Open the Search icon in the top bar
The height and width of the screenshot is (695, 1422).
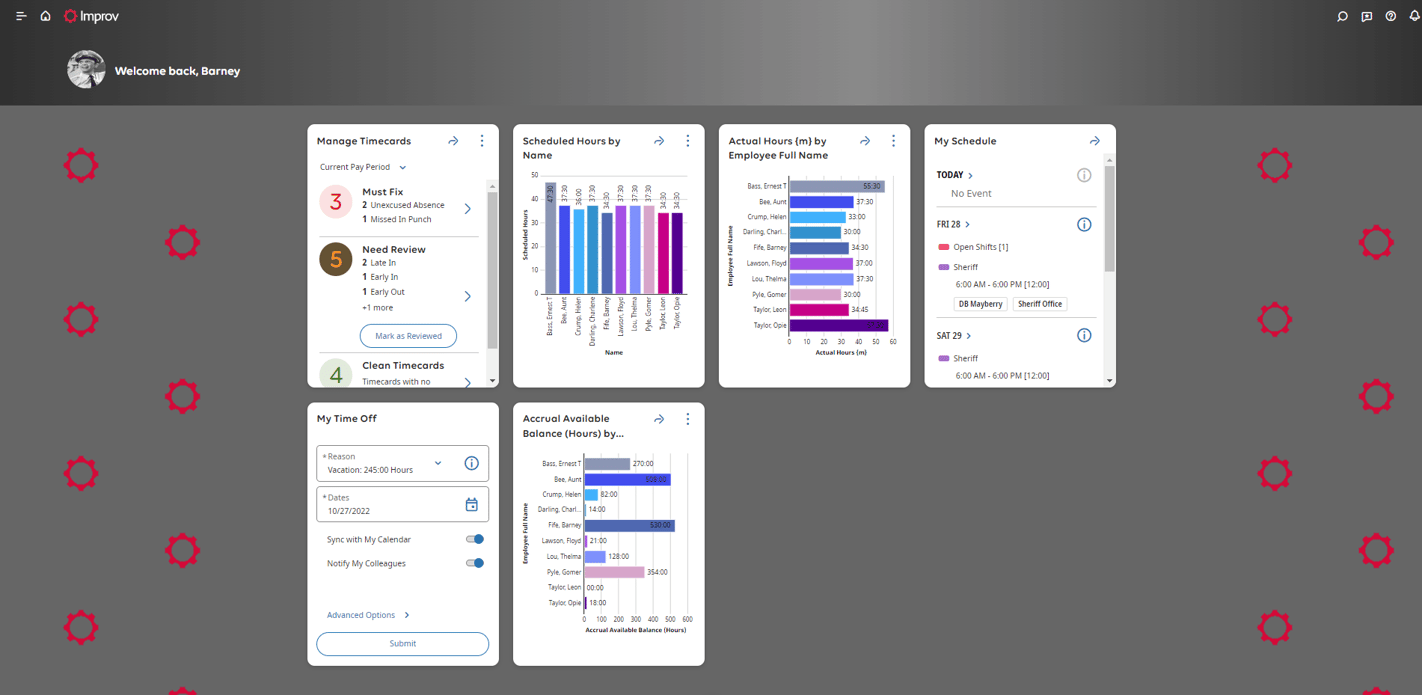pos(1342,16)
